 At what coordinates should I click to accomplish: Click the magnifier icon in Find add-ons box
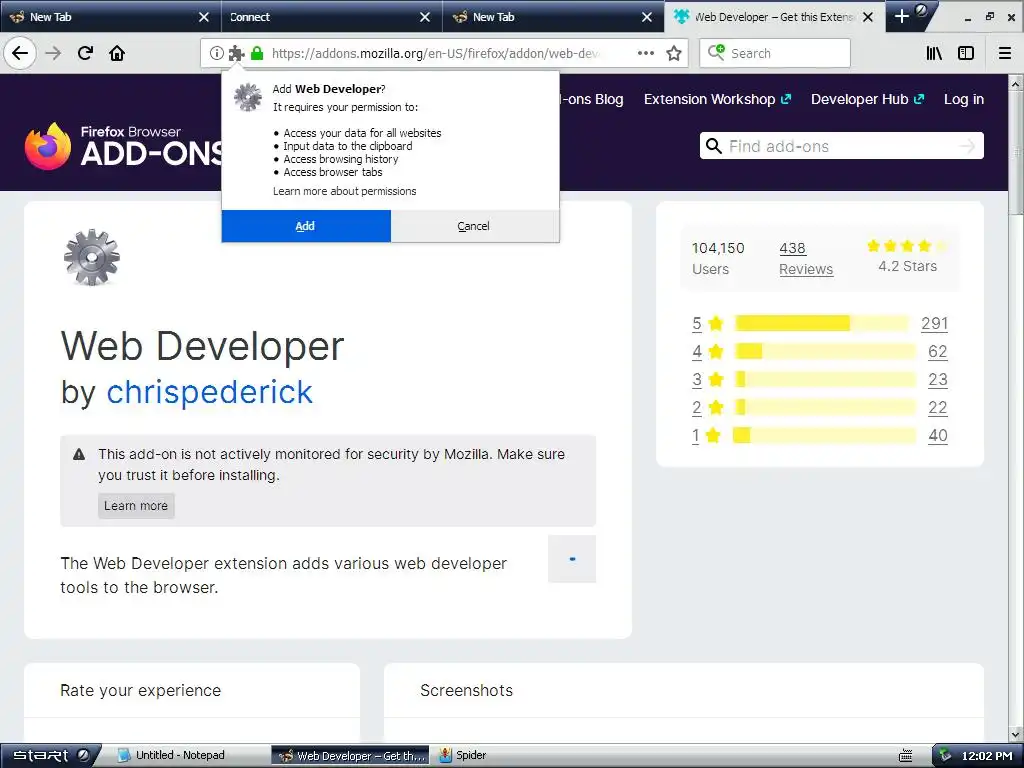point(714,146)
